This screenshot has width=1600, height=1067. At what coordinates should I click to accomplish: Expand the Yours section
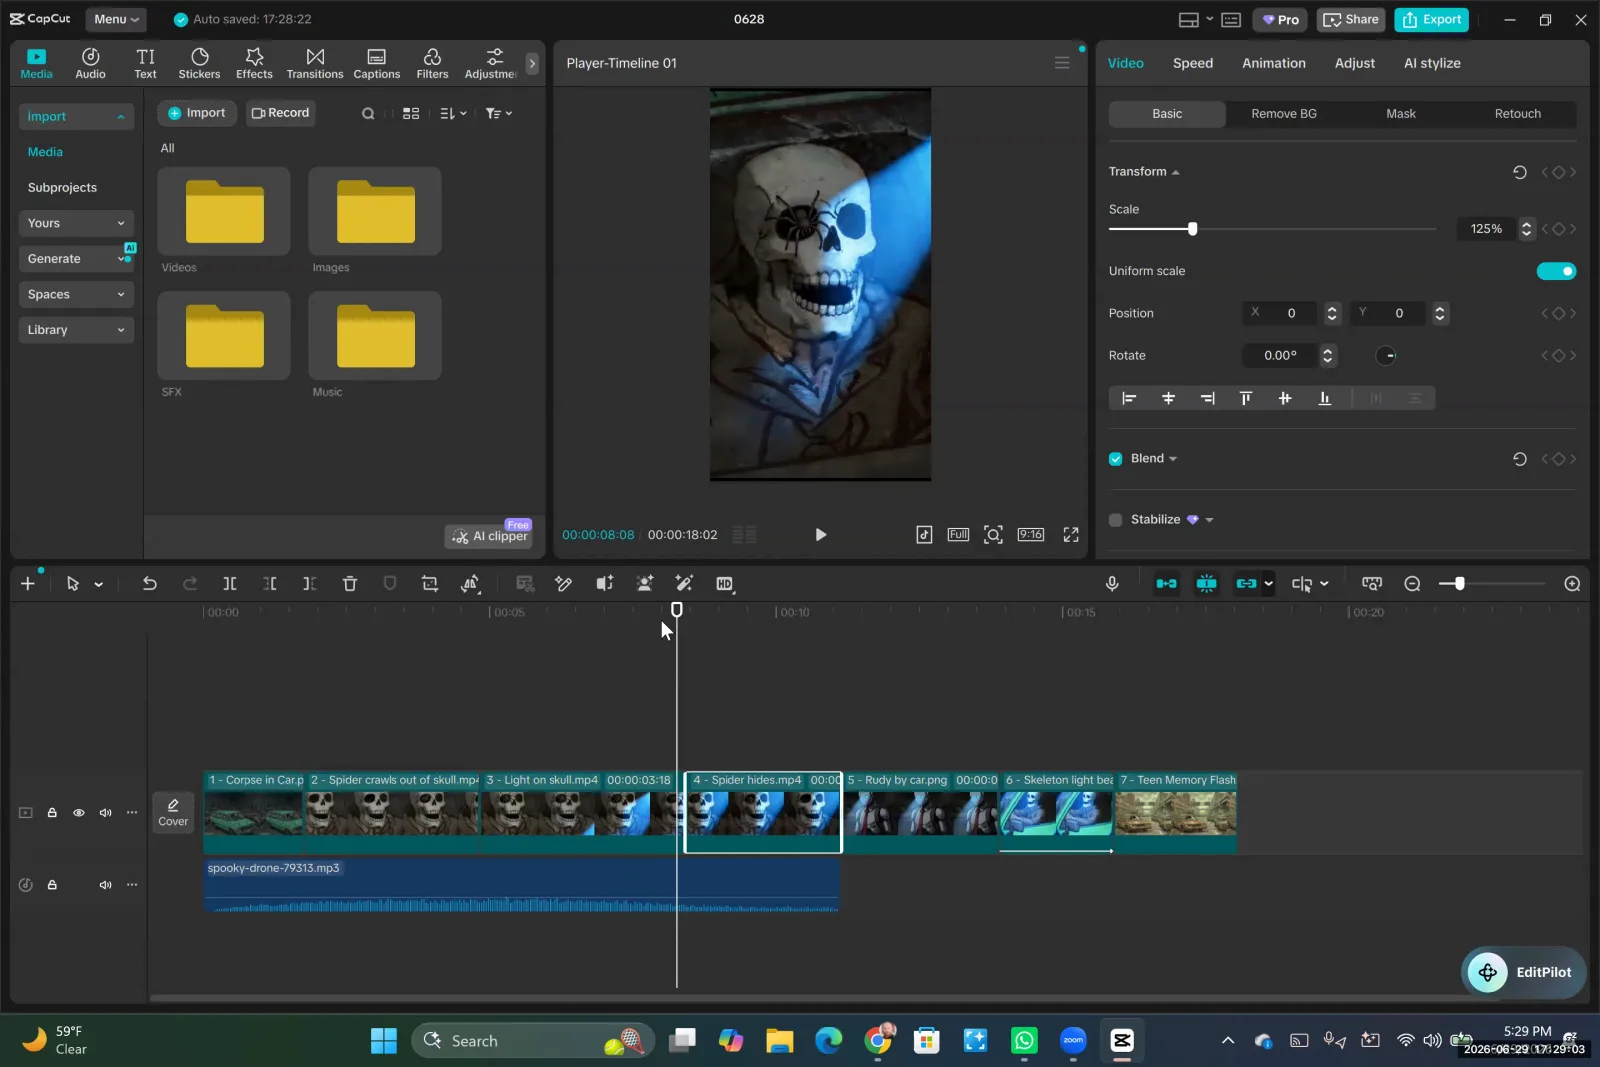pos(76,223)
